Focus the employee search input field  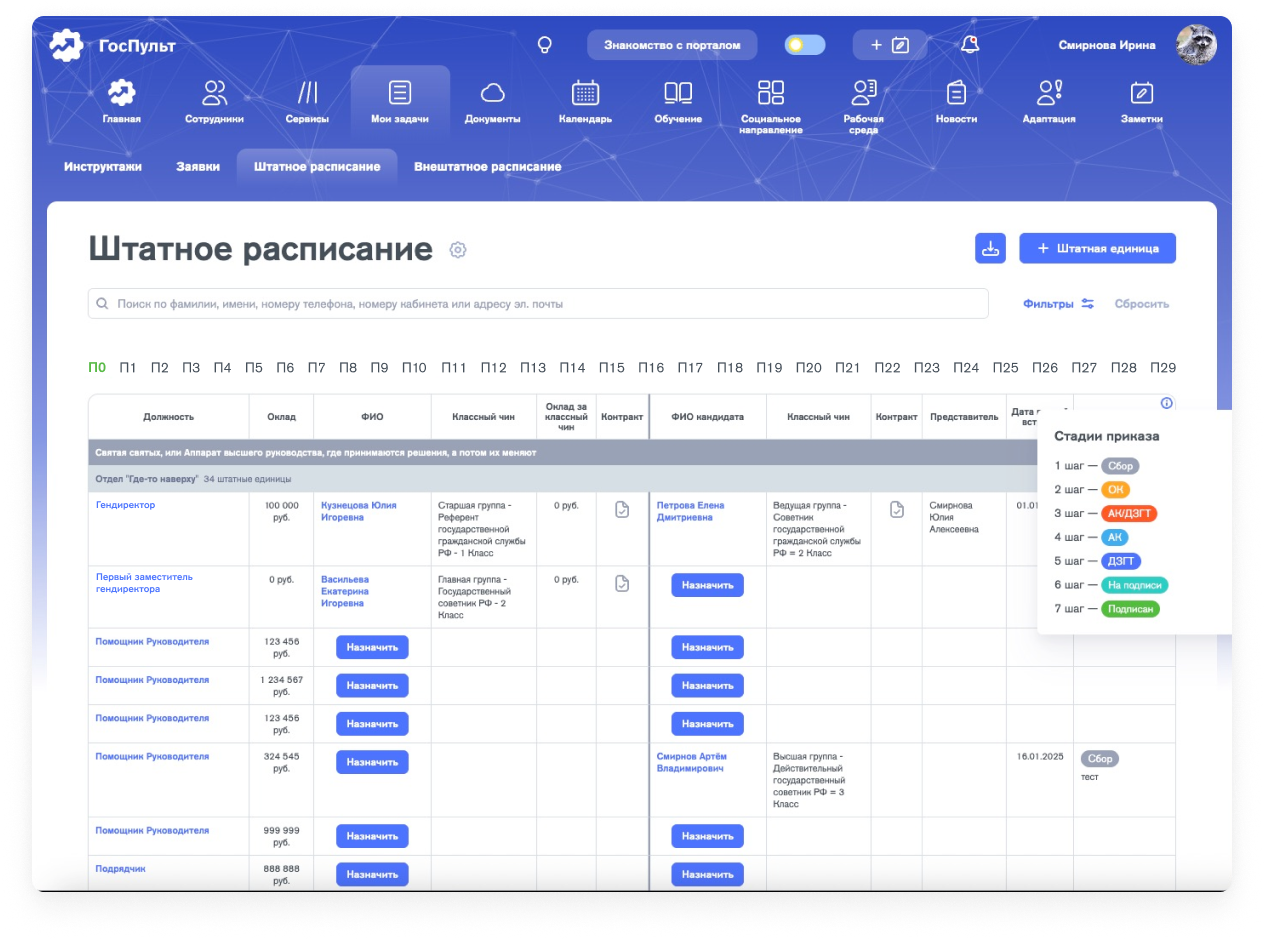pos(538,304)
